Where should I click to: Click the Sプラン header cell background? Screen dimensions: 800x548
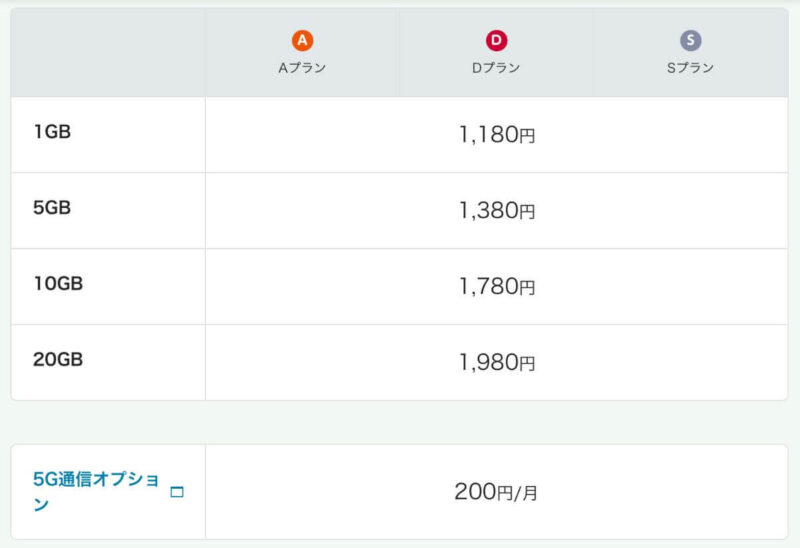690,53
